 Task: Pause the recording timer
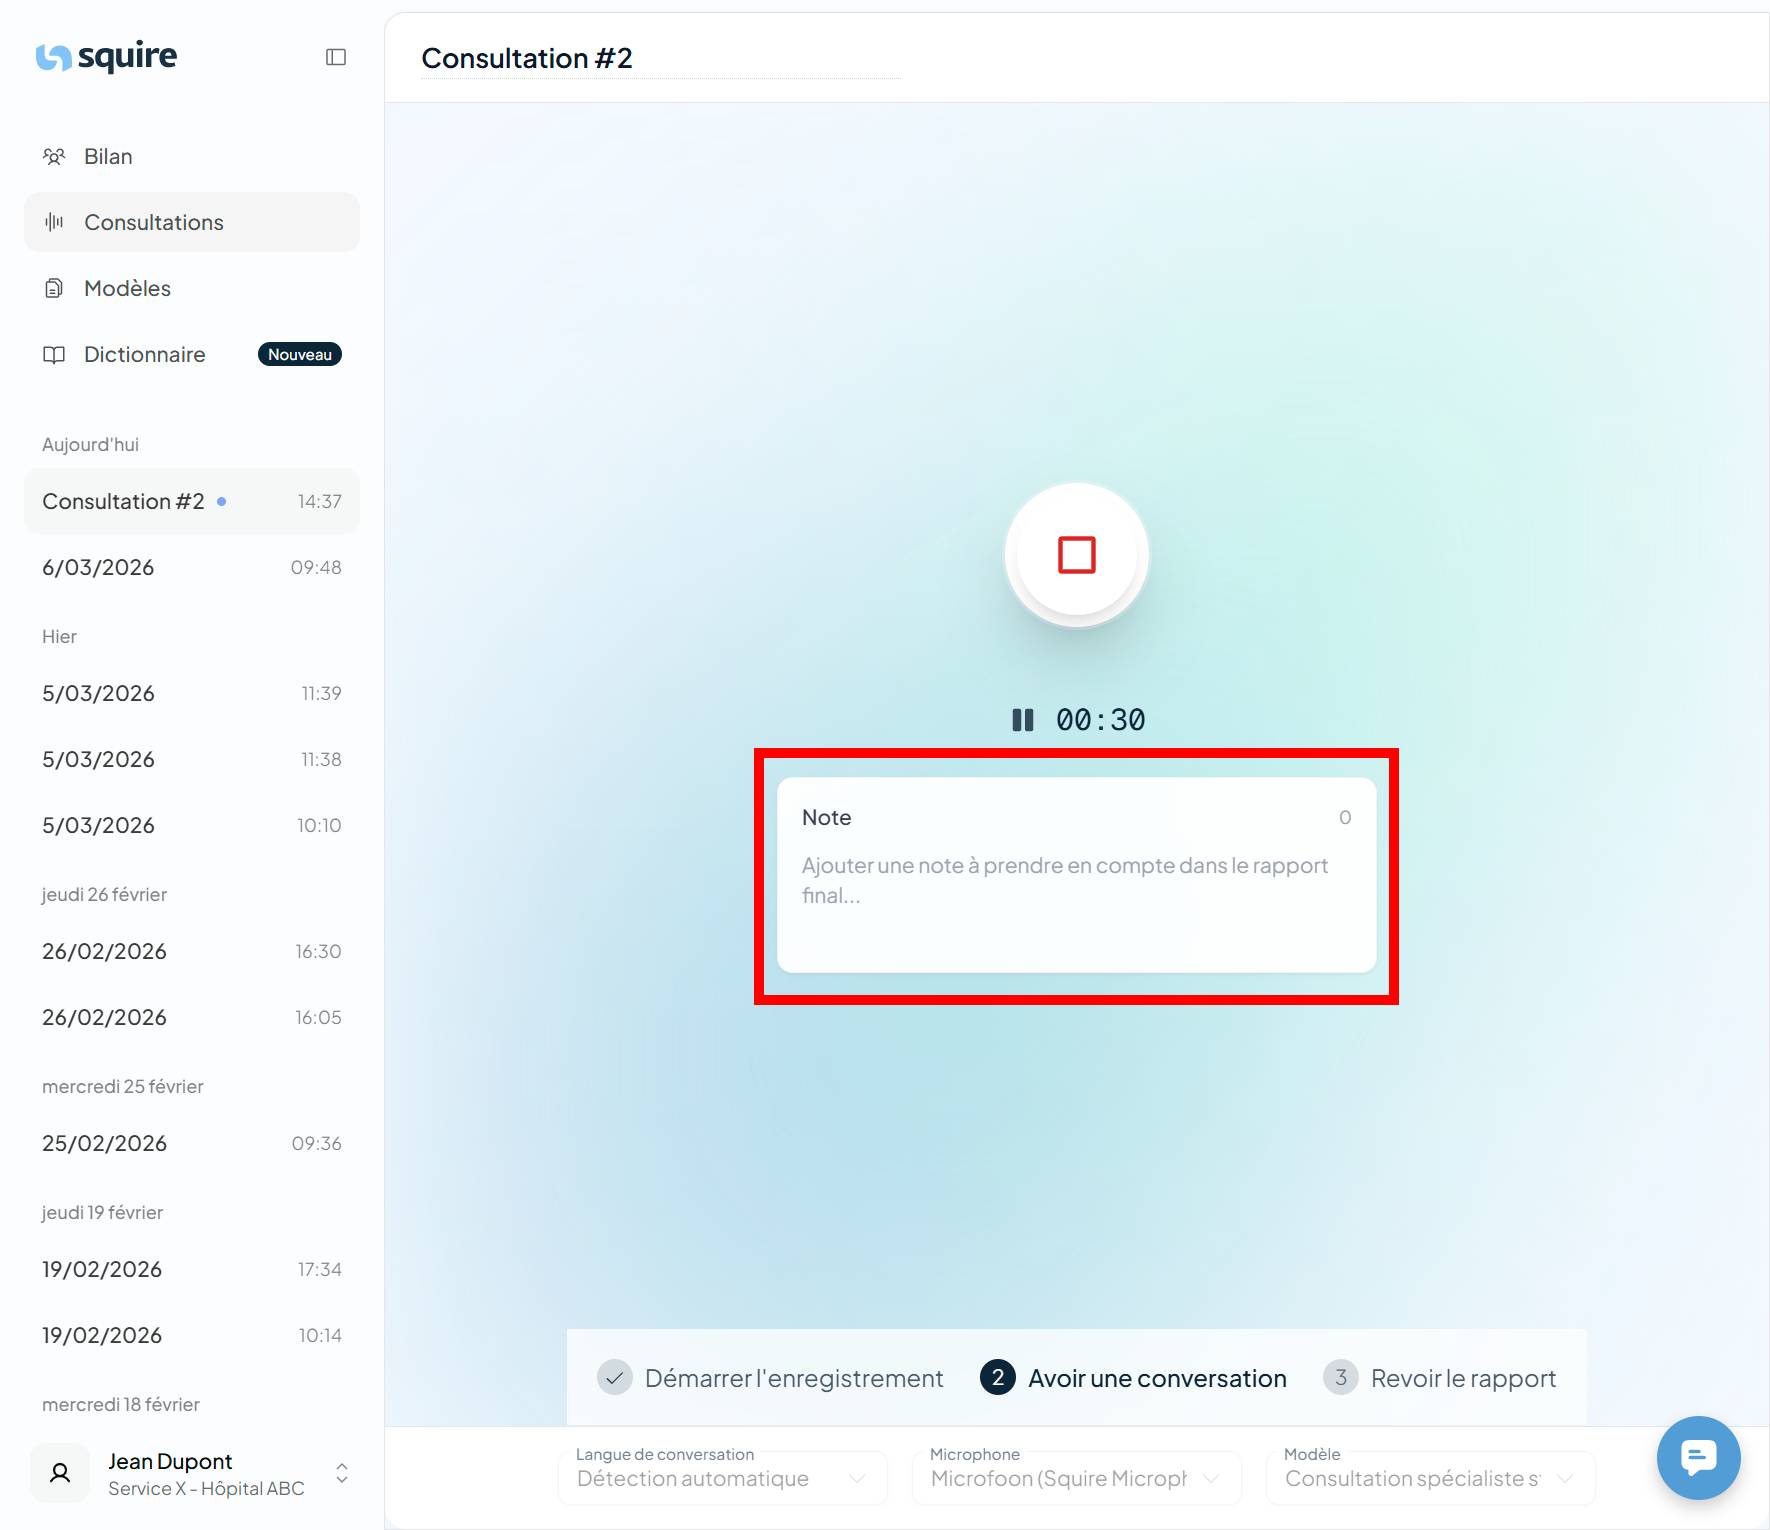click(x=1022, y=720)
